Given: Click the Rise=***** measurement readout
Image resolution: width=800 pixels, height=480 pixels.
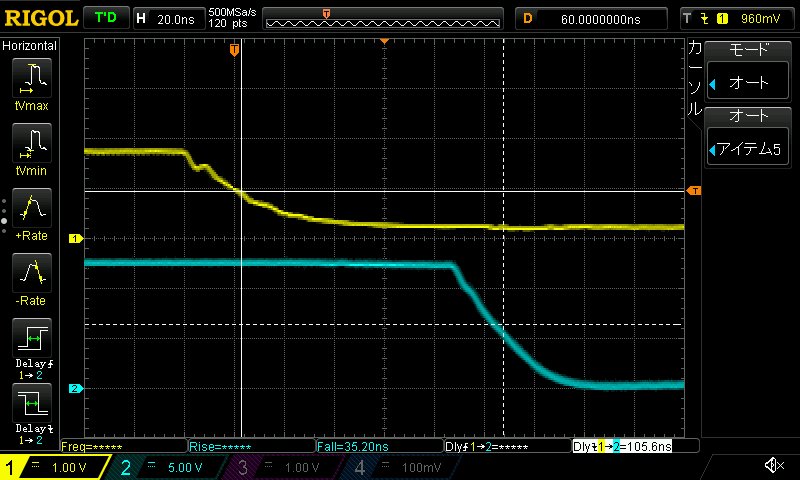Looking at the screenshot, I should [x=252, y=446].
